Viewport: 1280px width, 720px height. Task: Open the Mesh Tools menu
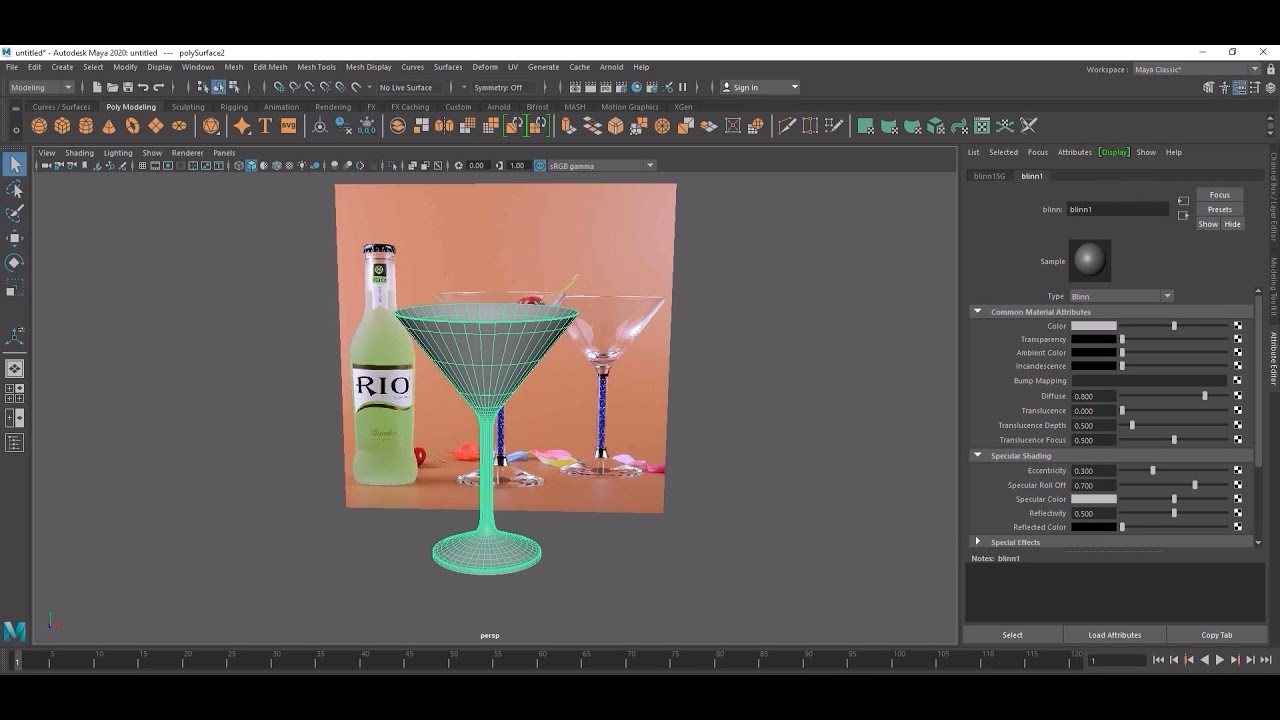tap(316, 67)
